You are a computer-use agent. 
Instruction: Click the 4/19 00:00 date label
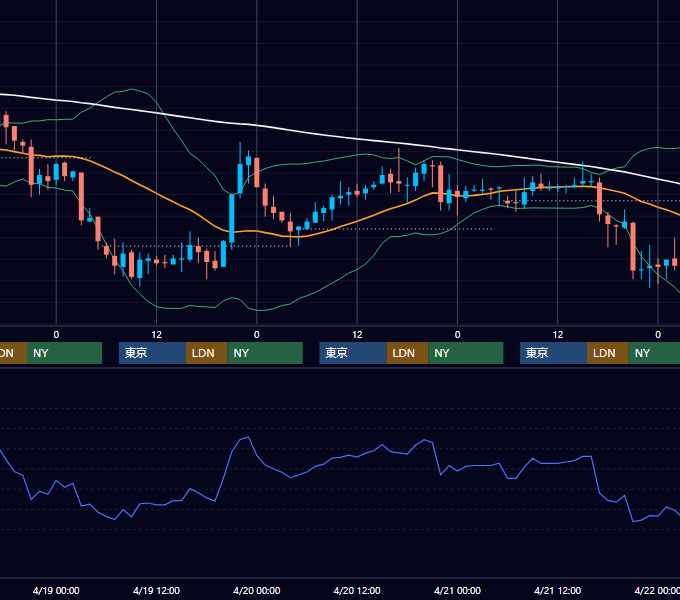pos(56,590)
